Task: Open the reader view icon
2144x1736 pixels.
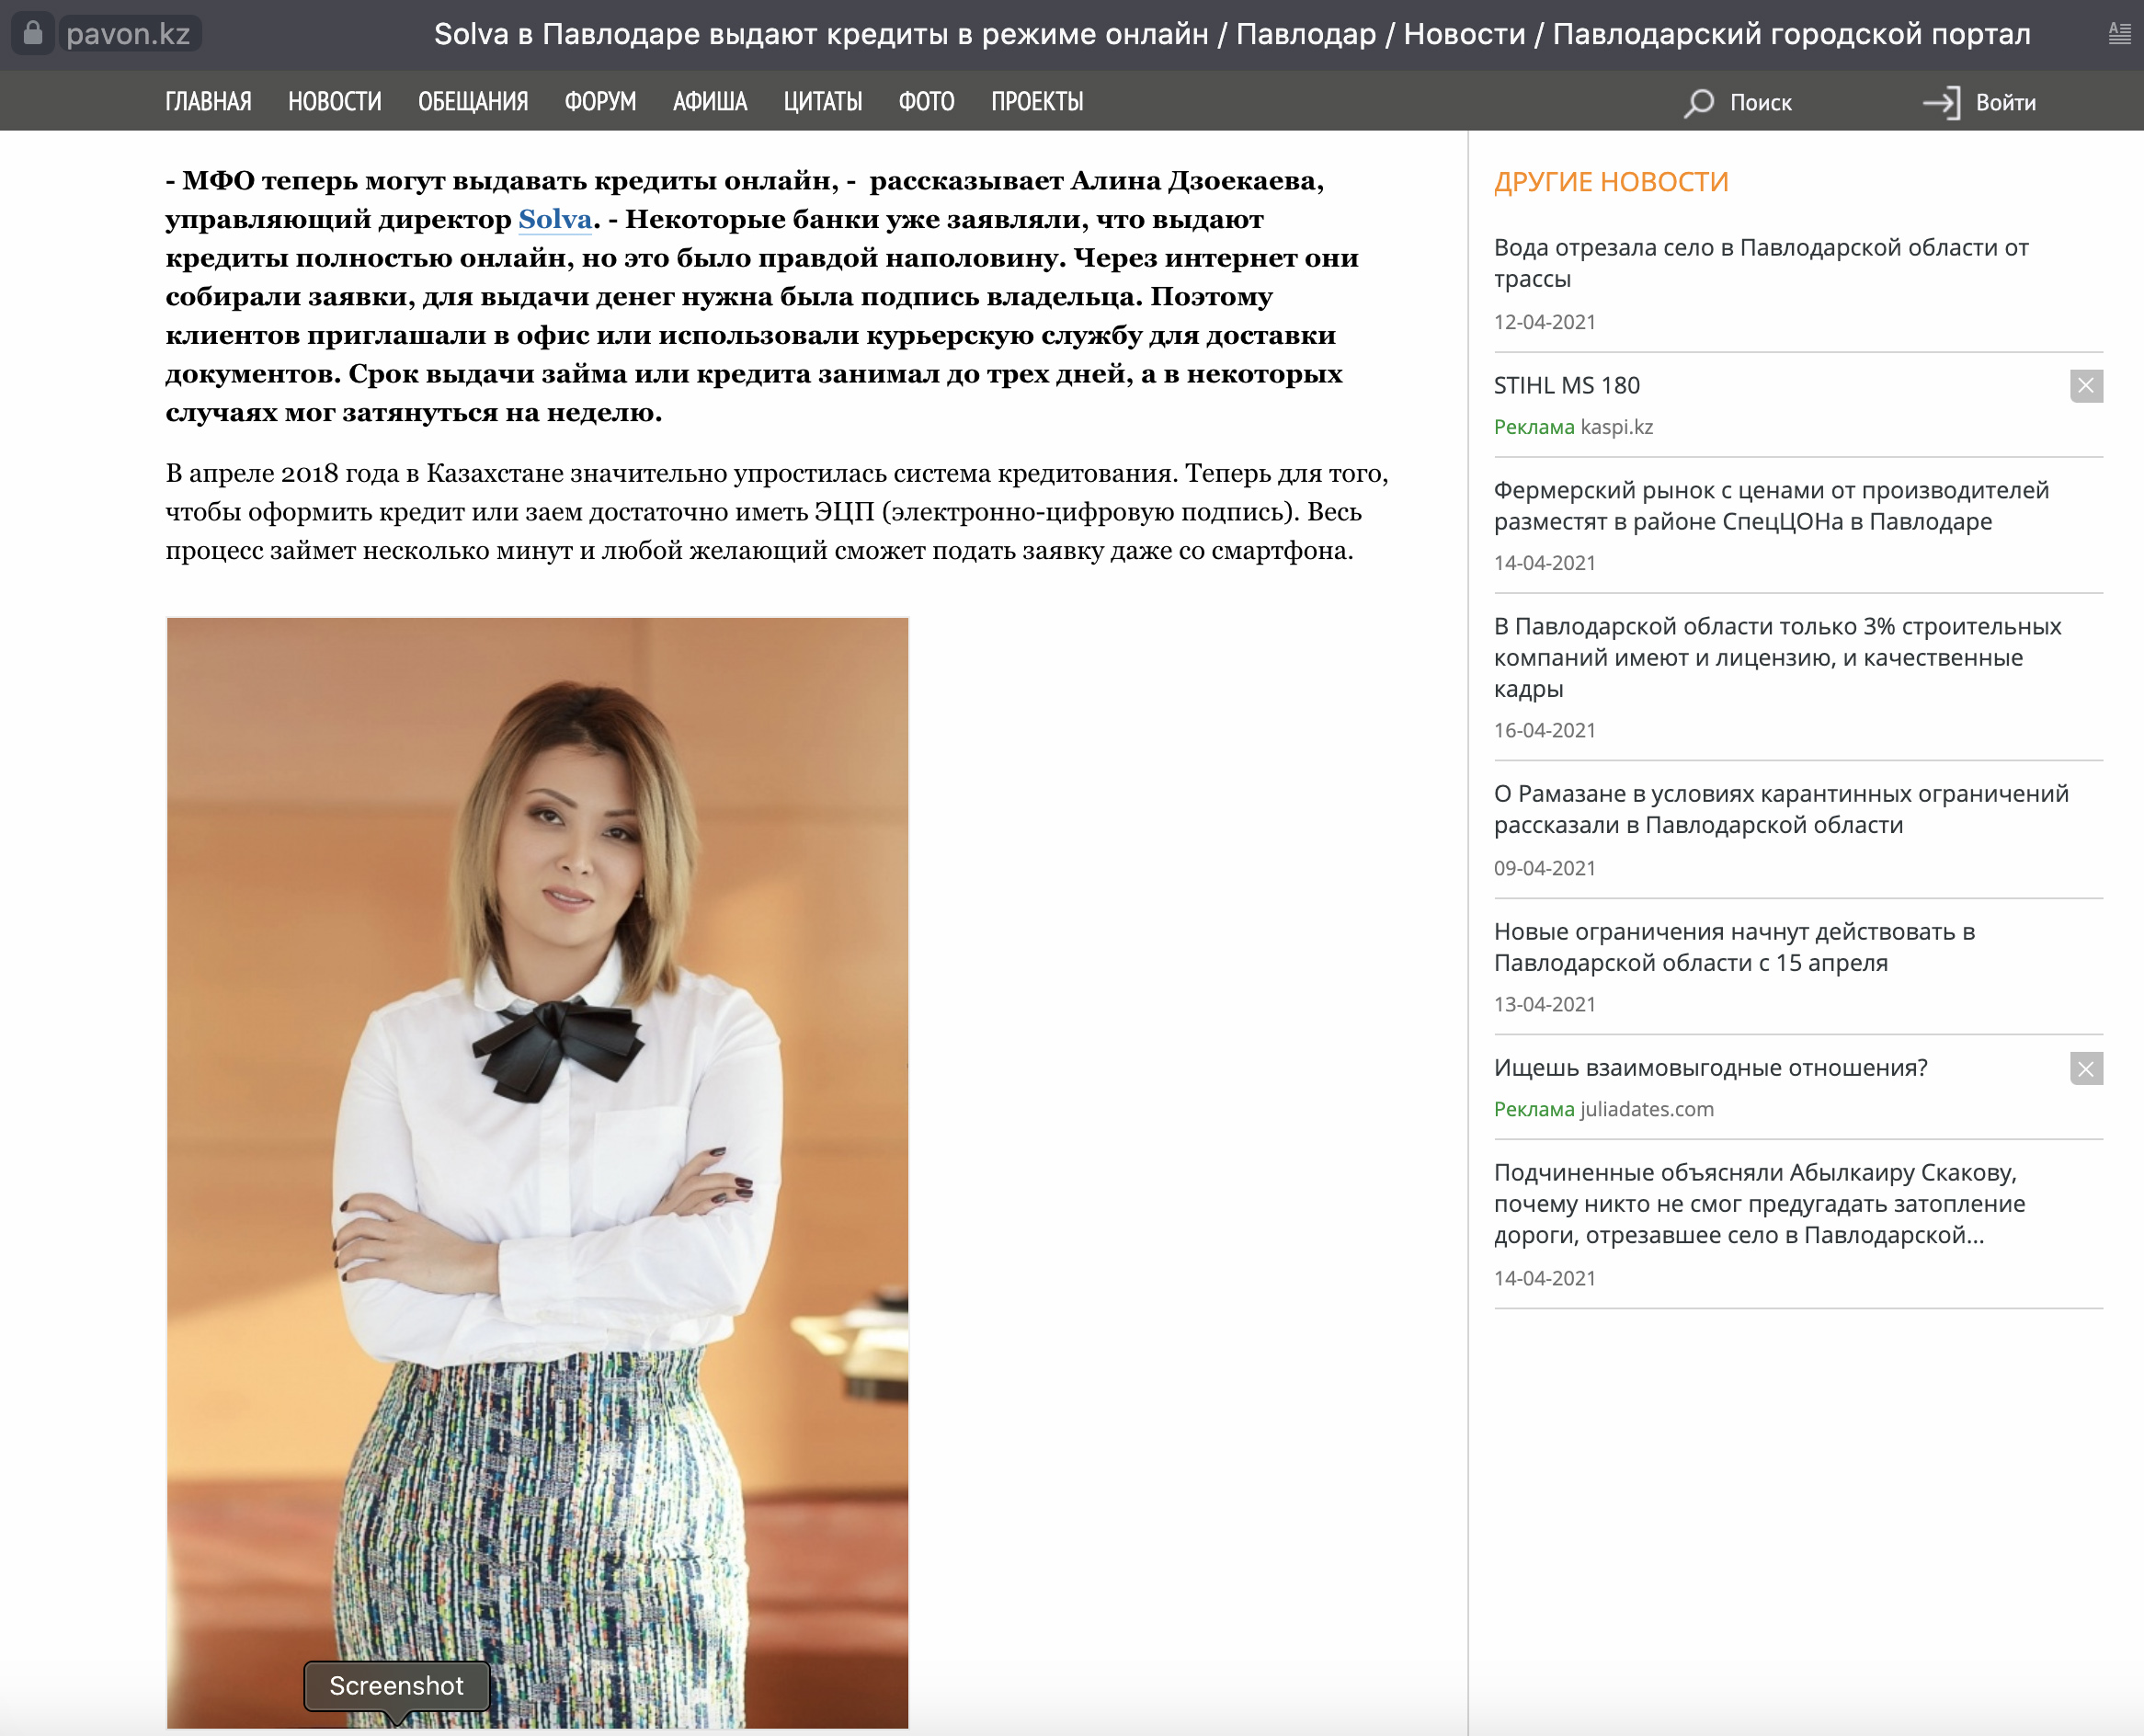Action: (2119, 33)
